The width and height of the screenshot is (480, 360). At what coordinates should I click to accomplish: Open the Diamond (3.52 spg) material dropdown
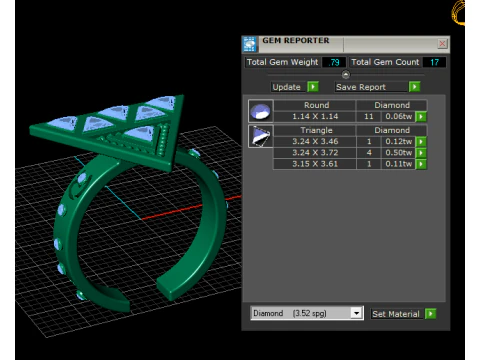coord(356,313)
